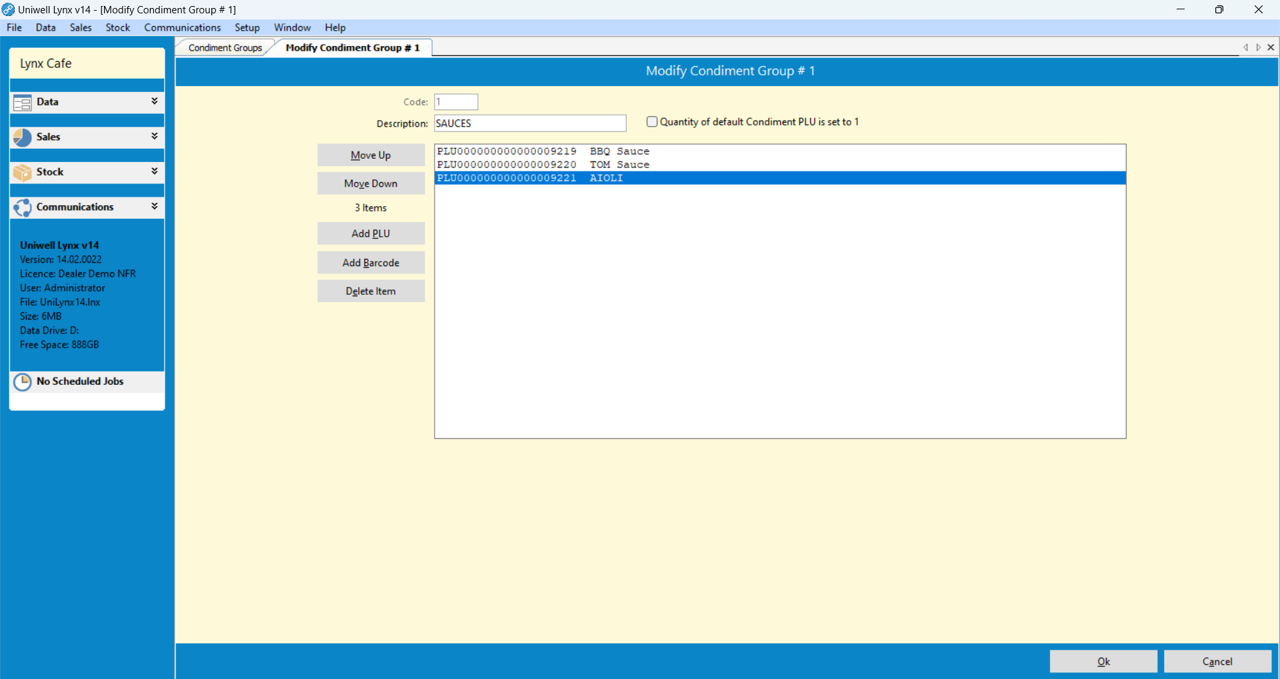Expand the Data sidebar section chevron
Viewport: 1280px width, 679px height.
pyautogui.click(x=154, y=101)
